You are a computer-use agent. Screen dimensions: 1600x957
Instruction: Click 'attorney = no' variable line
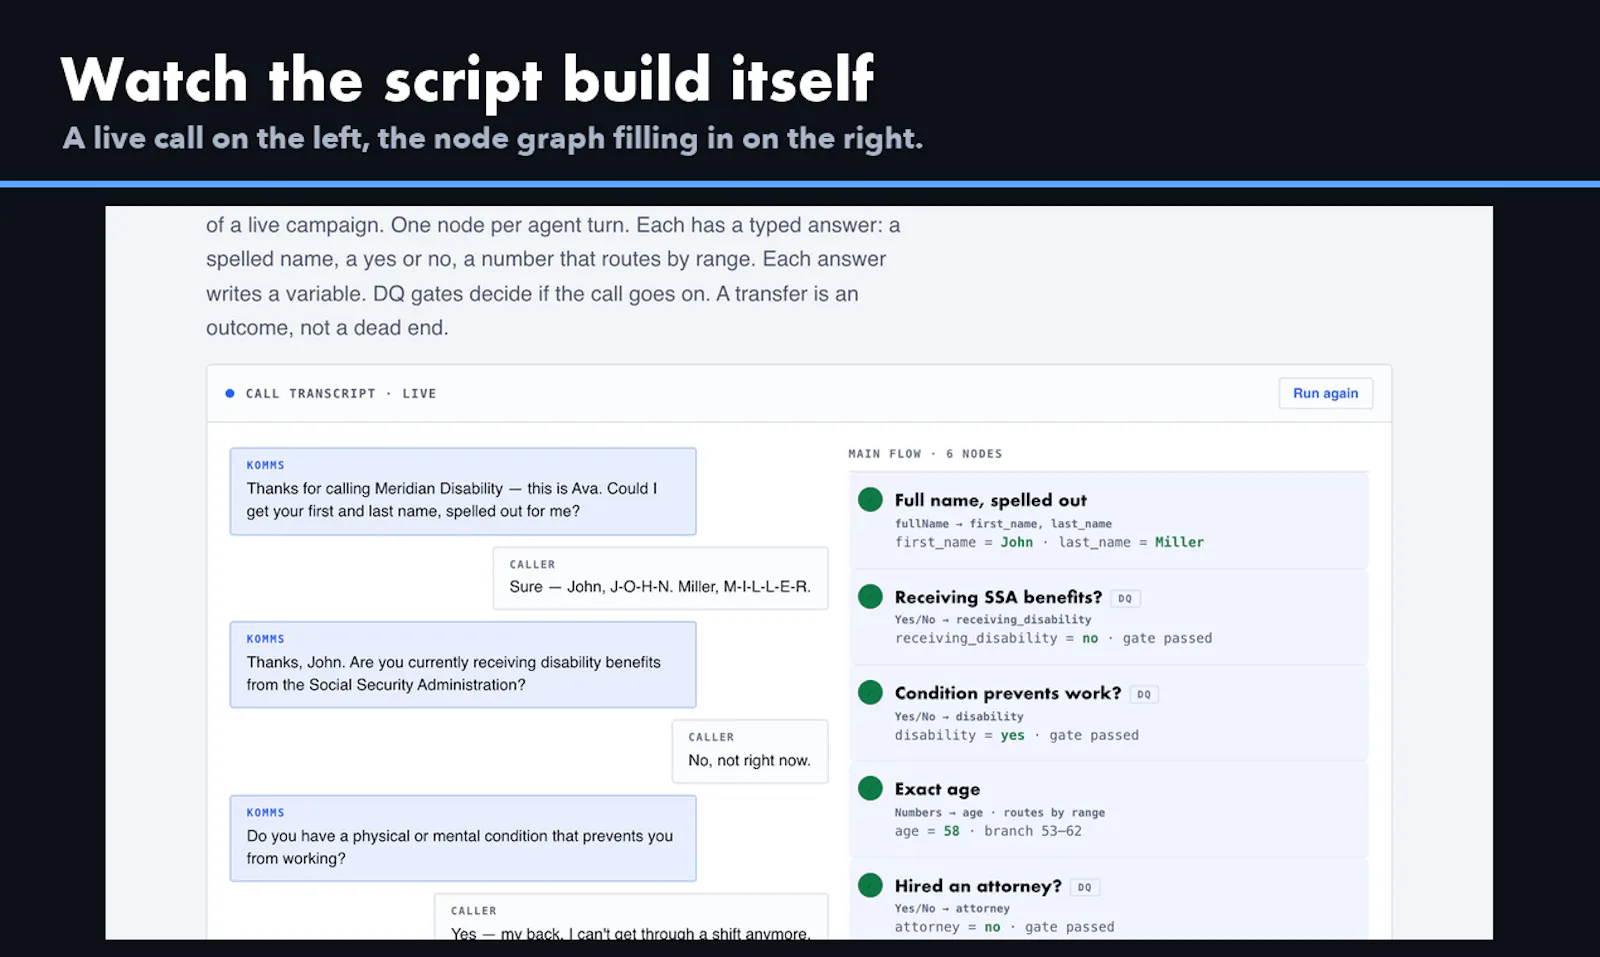pyautogui.click(x=947, y=927)
